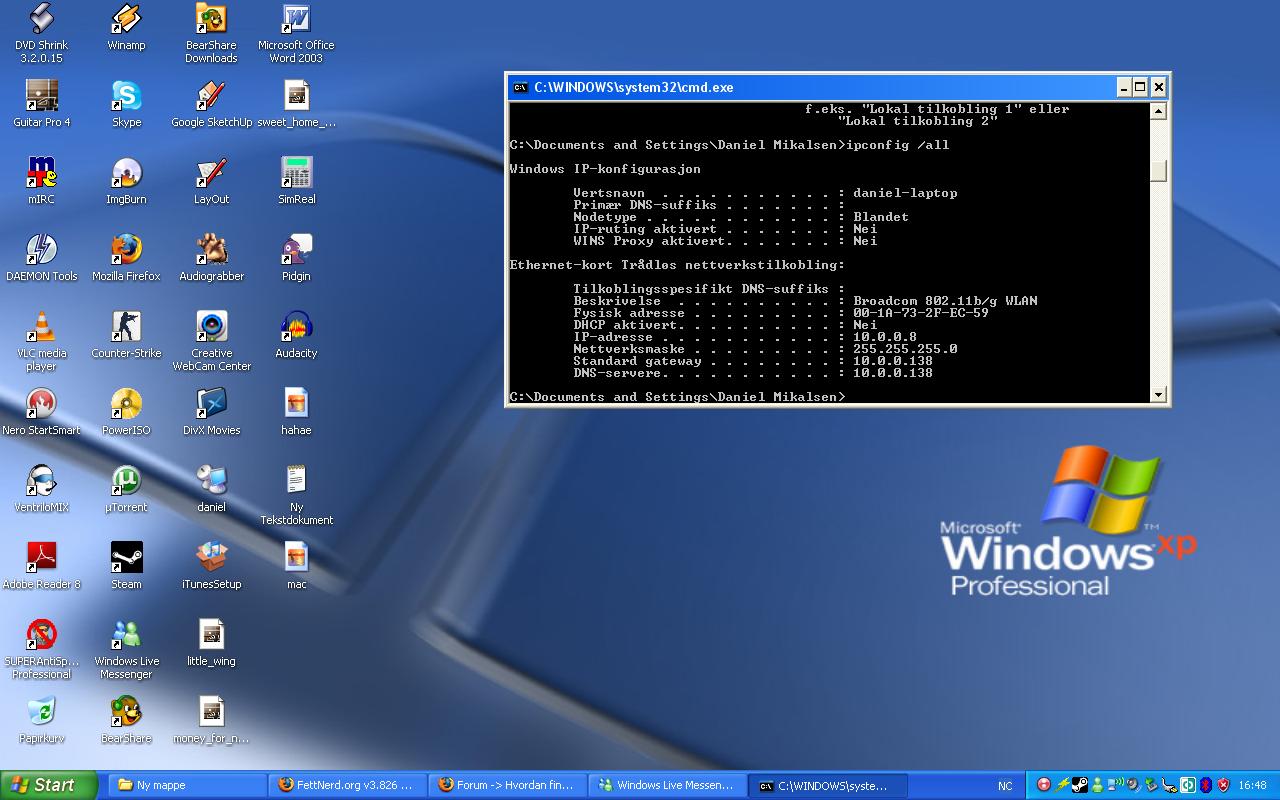Screen dimensions: 1280x800
Task: Select the Counter-Strike shortcut
Action: click(x=126, y=335)
